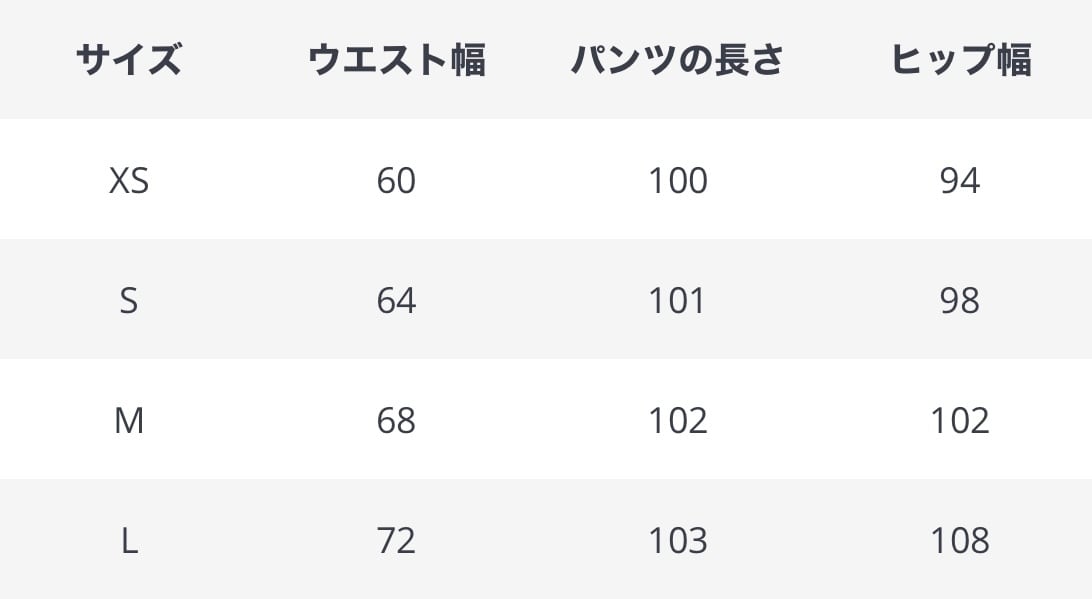The image size is (1092, 599).
Task: Select hip width value 108 for L
Action: [x=960, y=541]
